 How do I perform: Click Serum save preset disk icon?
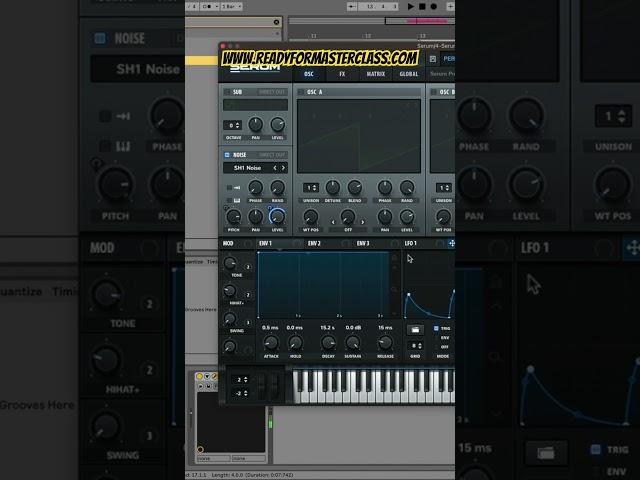[433, 59]
